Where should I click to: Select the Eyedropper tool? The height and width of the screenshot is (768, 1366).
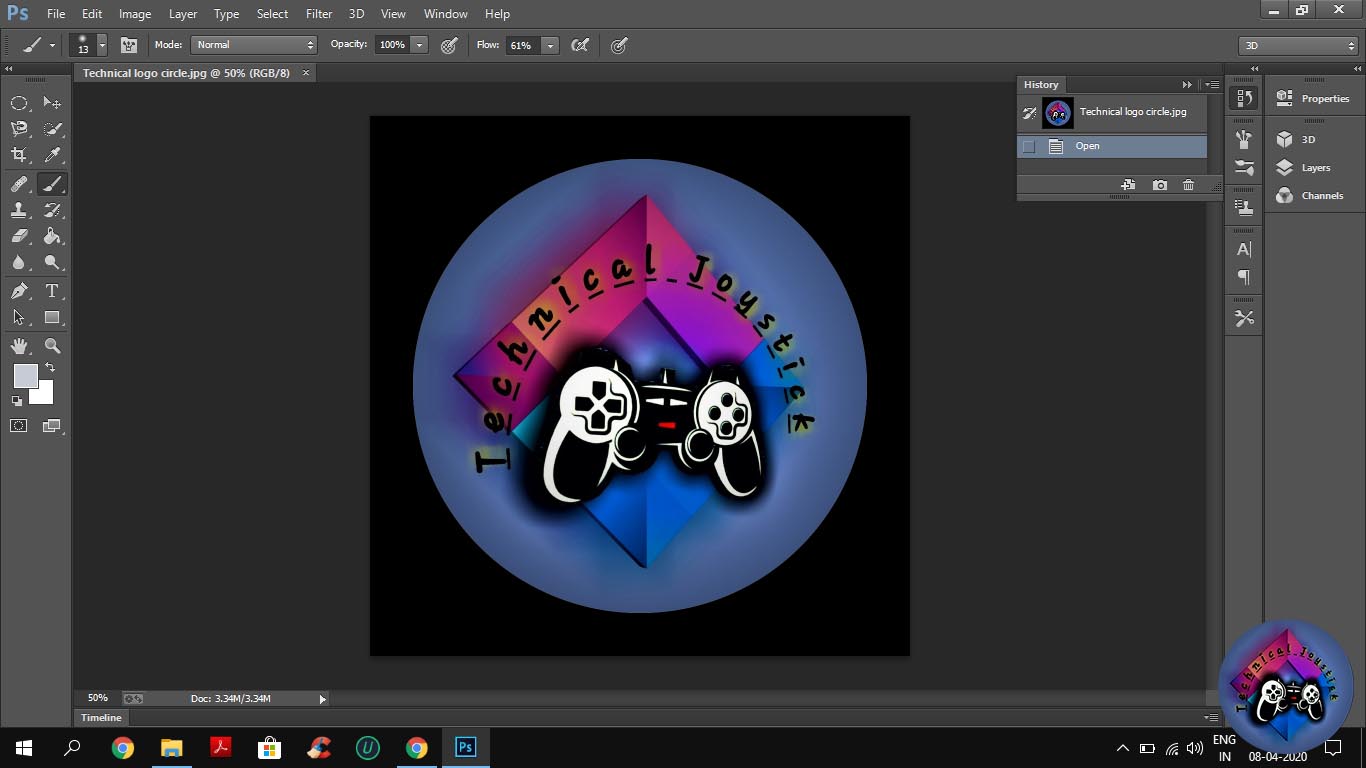(x=52, y=155)
